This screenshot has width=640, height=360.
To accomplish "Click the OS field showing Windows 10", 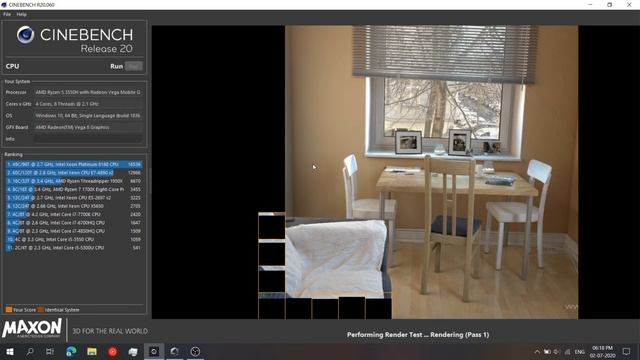I will pyautogui.click(x=88, y=116).
